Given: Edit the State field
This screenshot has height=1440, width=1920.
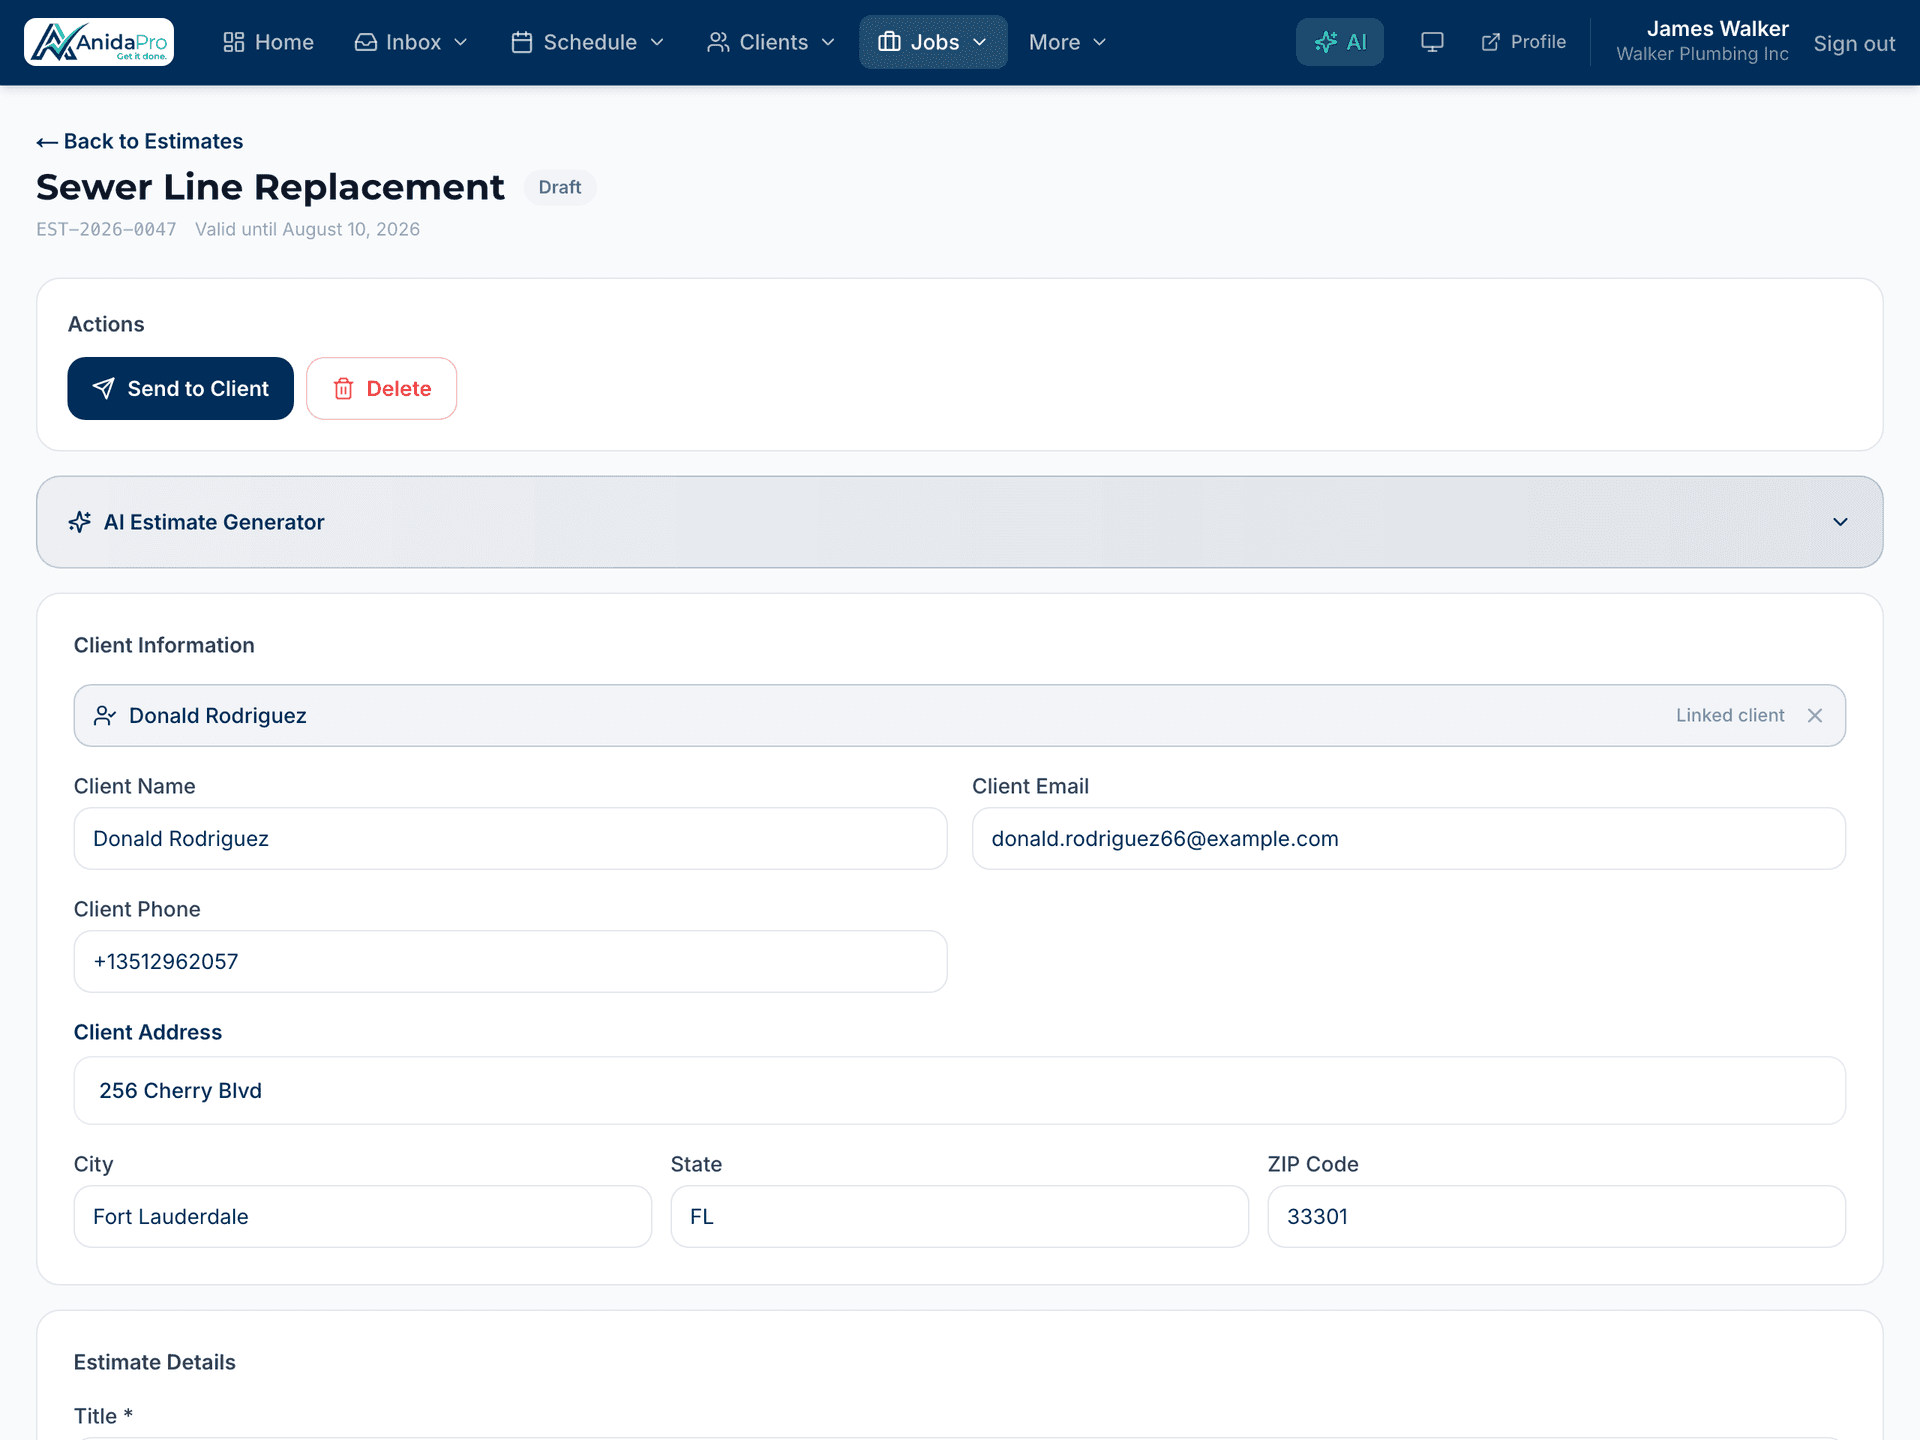Looking at the screenshot, I should coord(960,1216).
